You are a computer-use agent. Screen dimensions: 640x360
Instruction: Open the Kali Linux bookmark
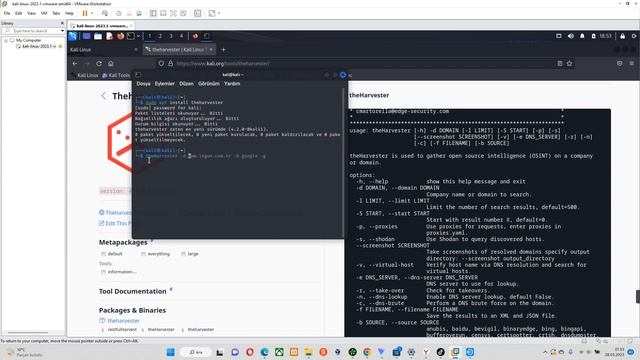(84, 75)
